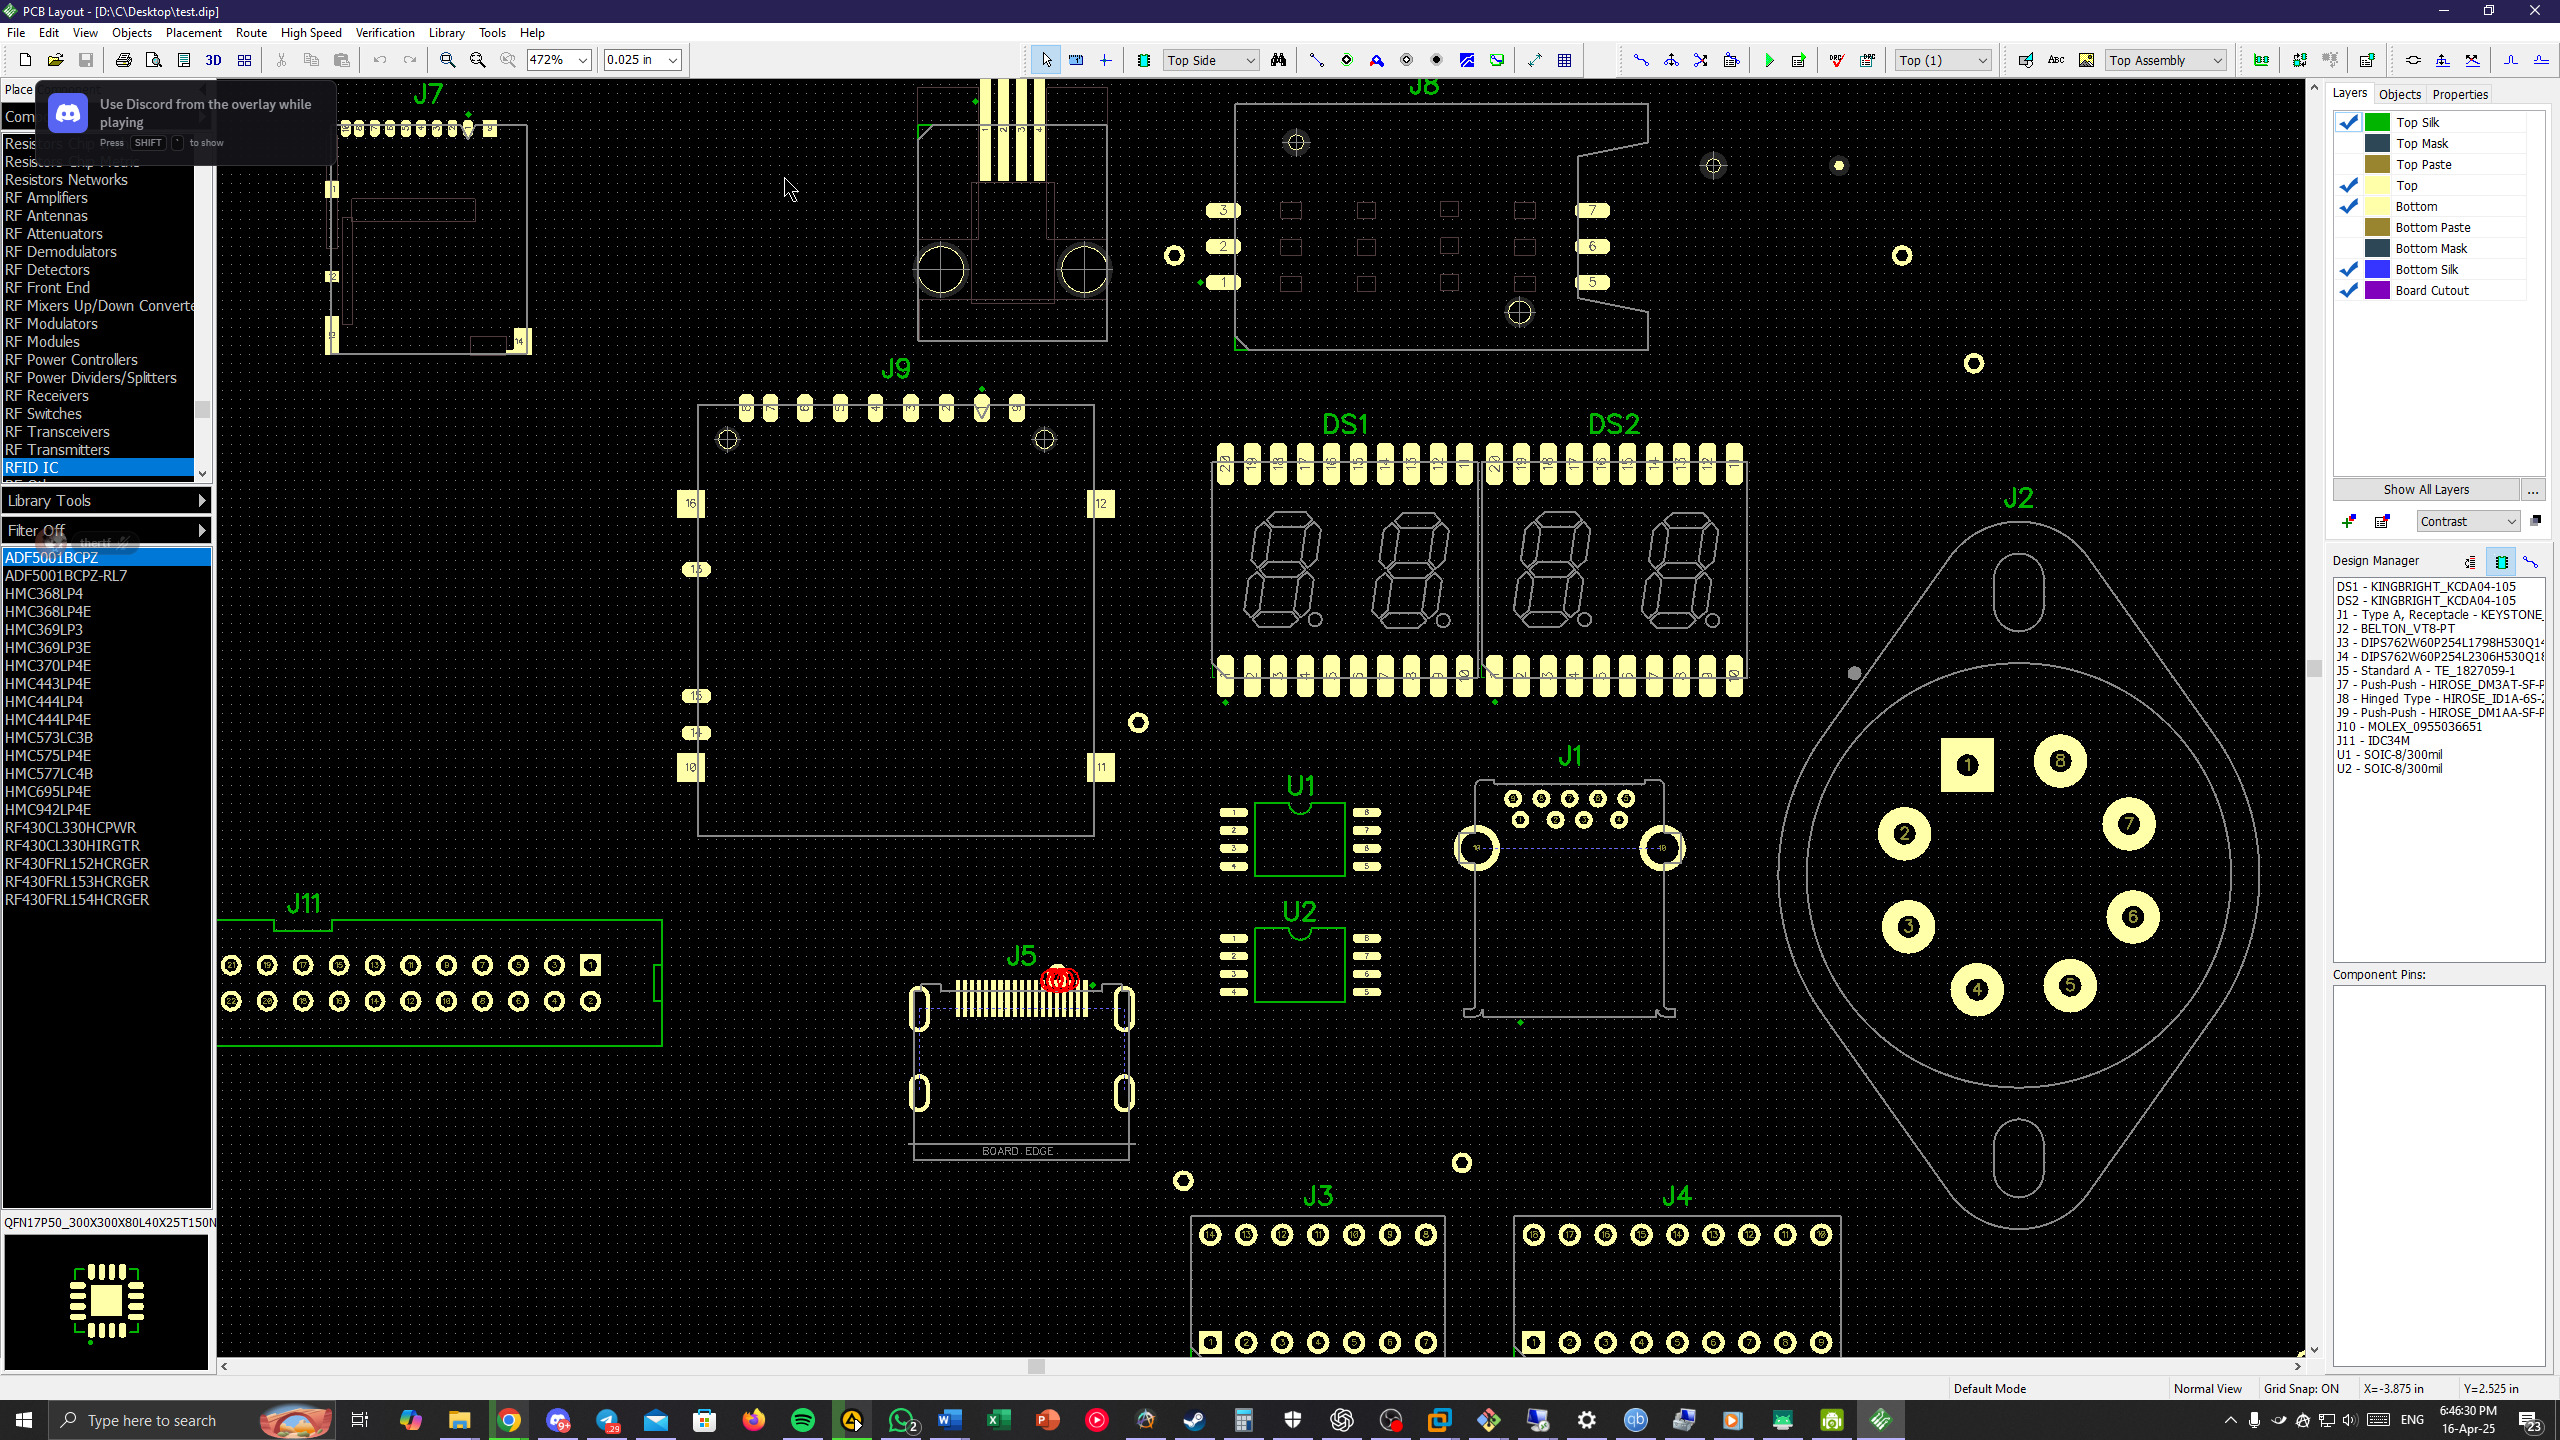2560x1440 pixels.
Task: Open the 472% zoom level dropdown
Action: point(582,60)
